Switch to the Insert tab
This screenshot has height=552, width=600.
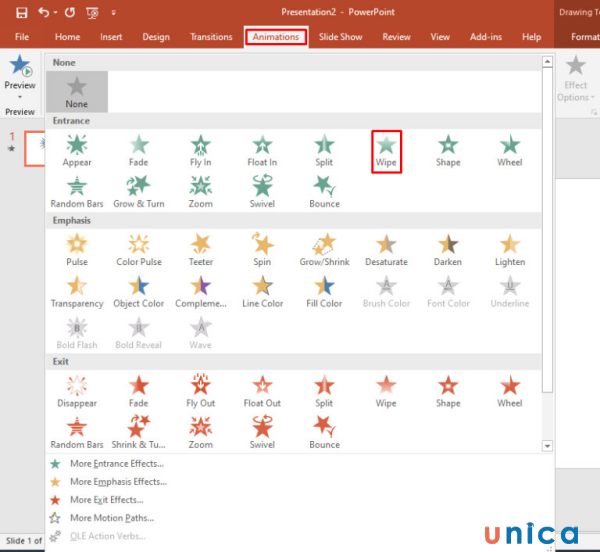coord(111,37)
